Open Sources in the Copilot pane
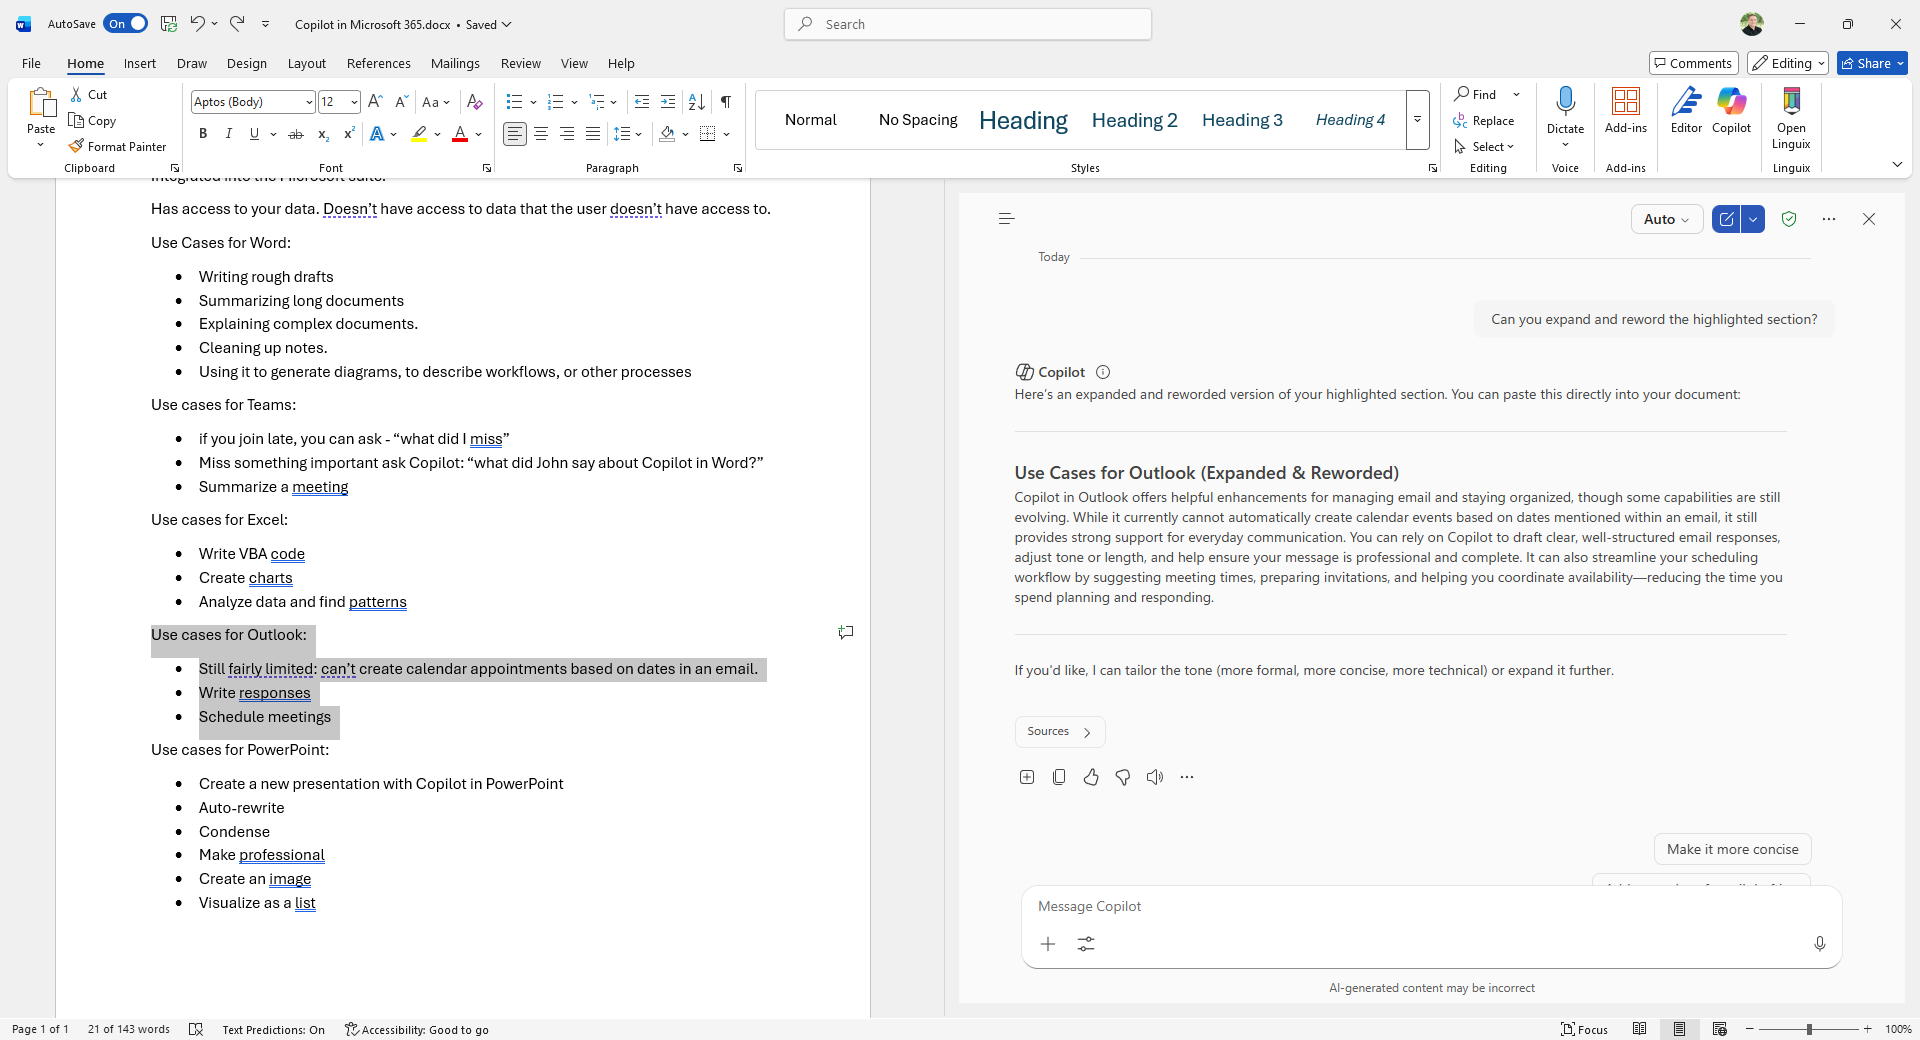The image size is (1920, 1040). 1059,731
